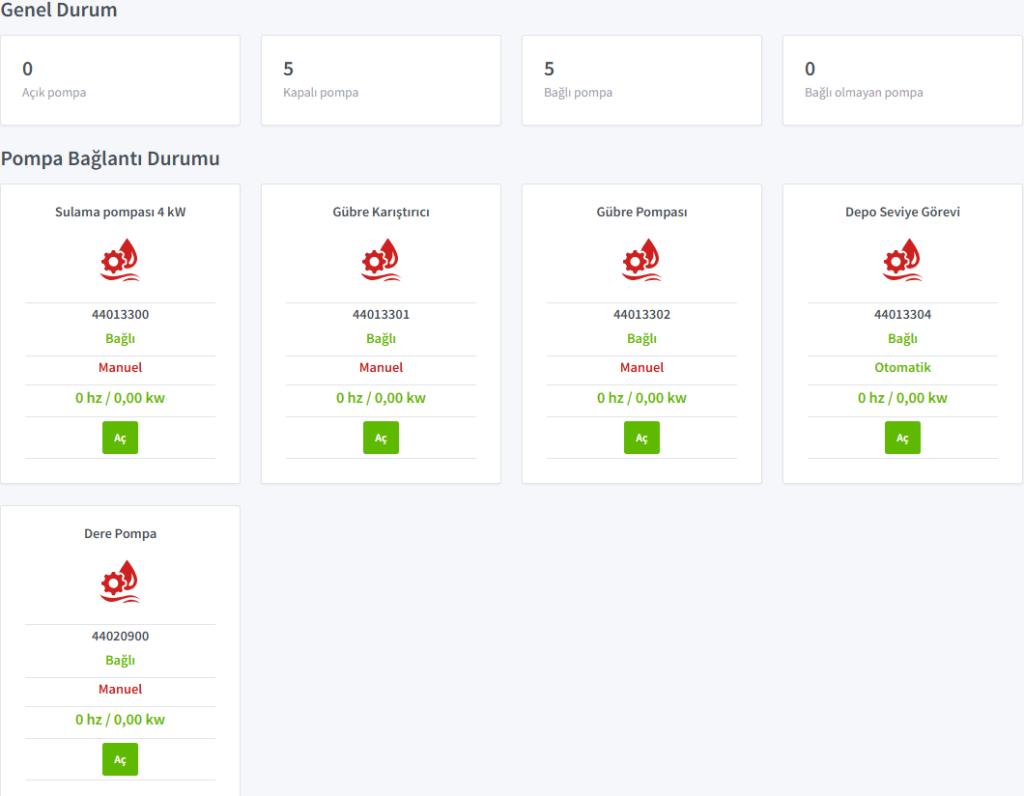Click the Sulama pompası 4 kW pump icon
Screen dimensions: 1024x796
click(120, 260)
